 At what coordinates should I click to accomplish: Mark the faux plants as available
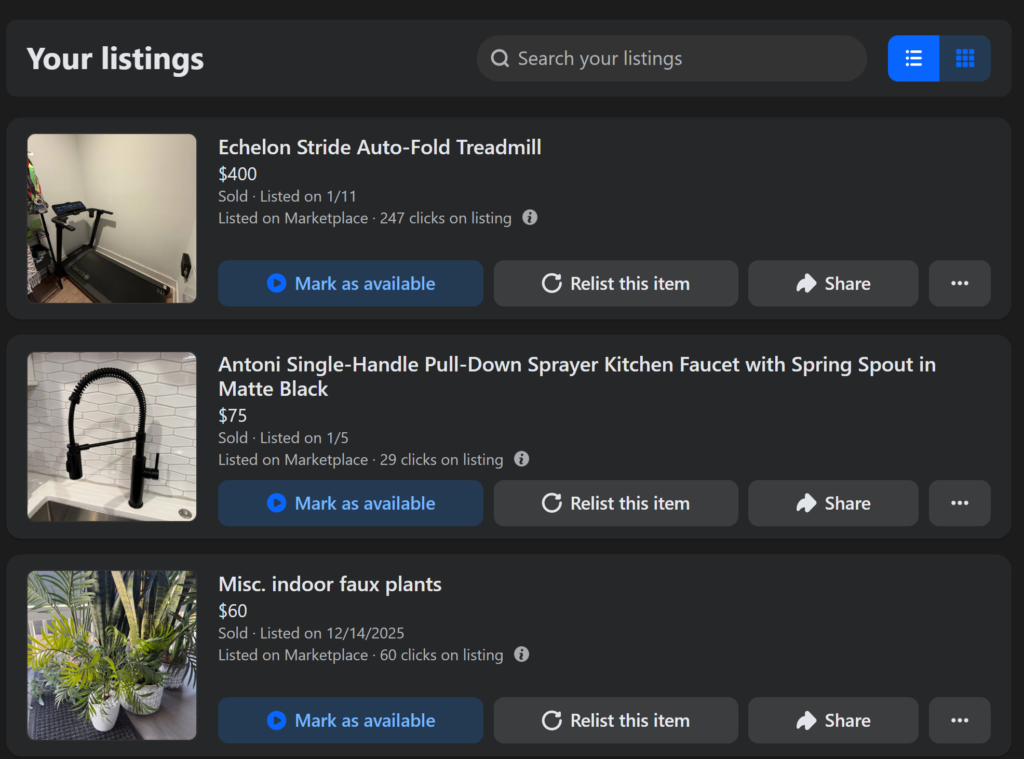[x=350, y=721]
